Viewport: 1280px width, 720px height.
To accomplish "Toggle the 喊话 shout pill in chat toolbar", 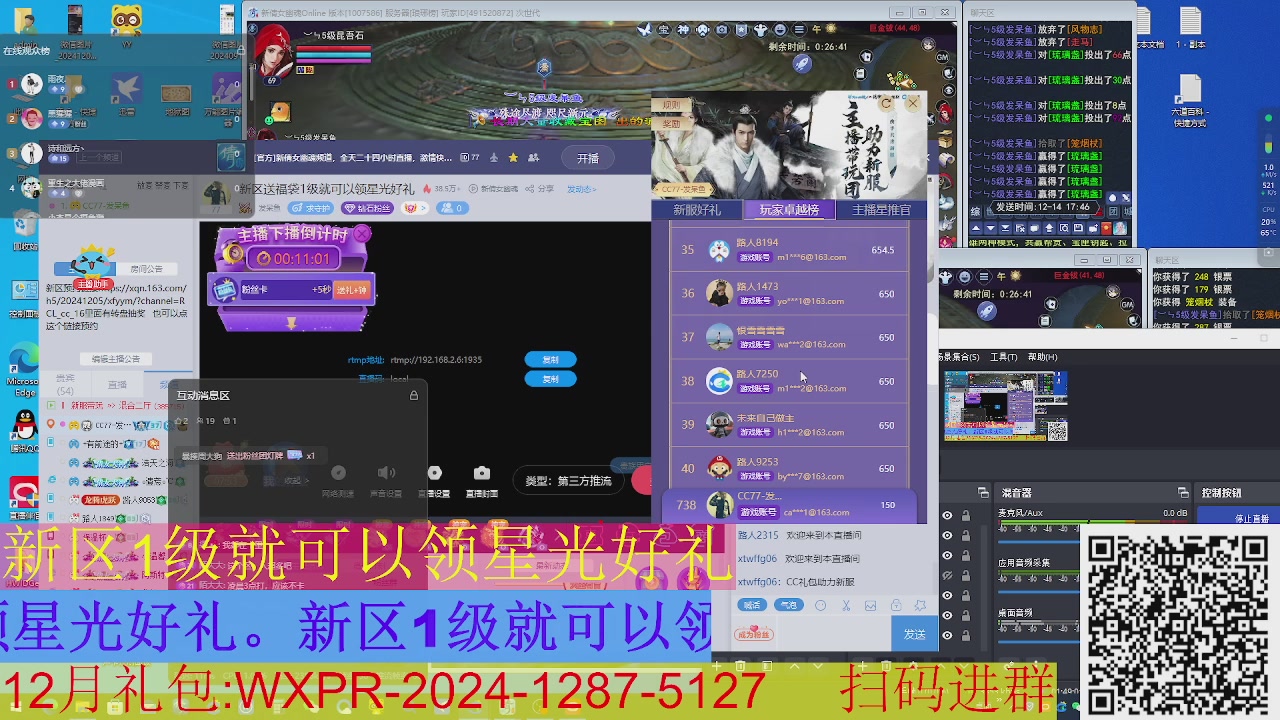I will pos(751,605).
